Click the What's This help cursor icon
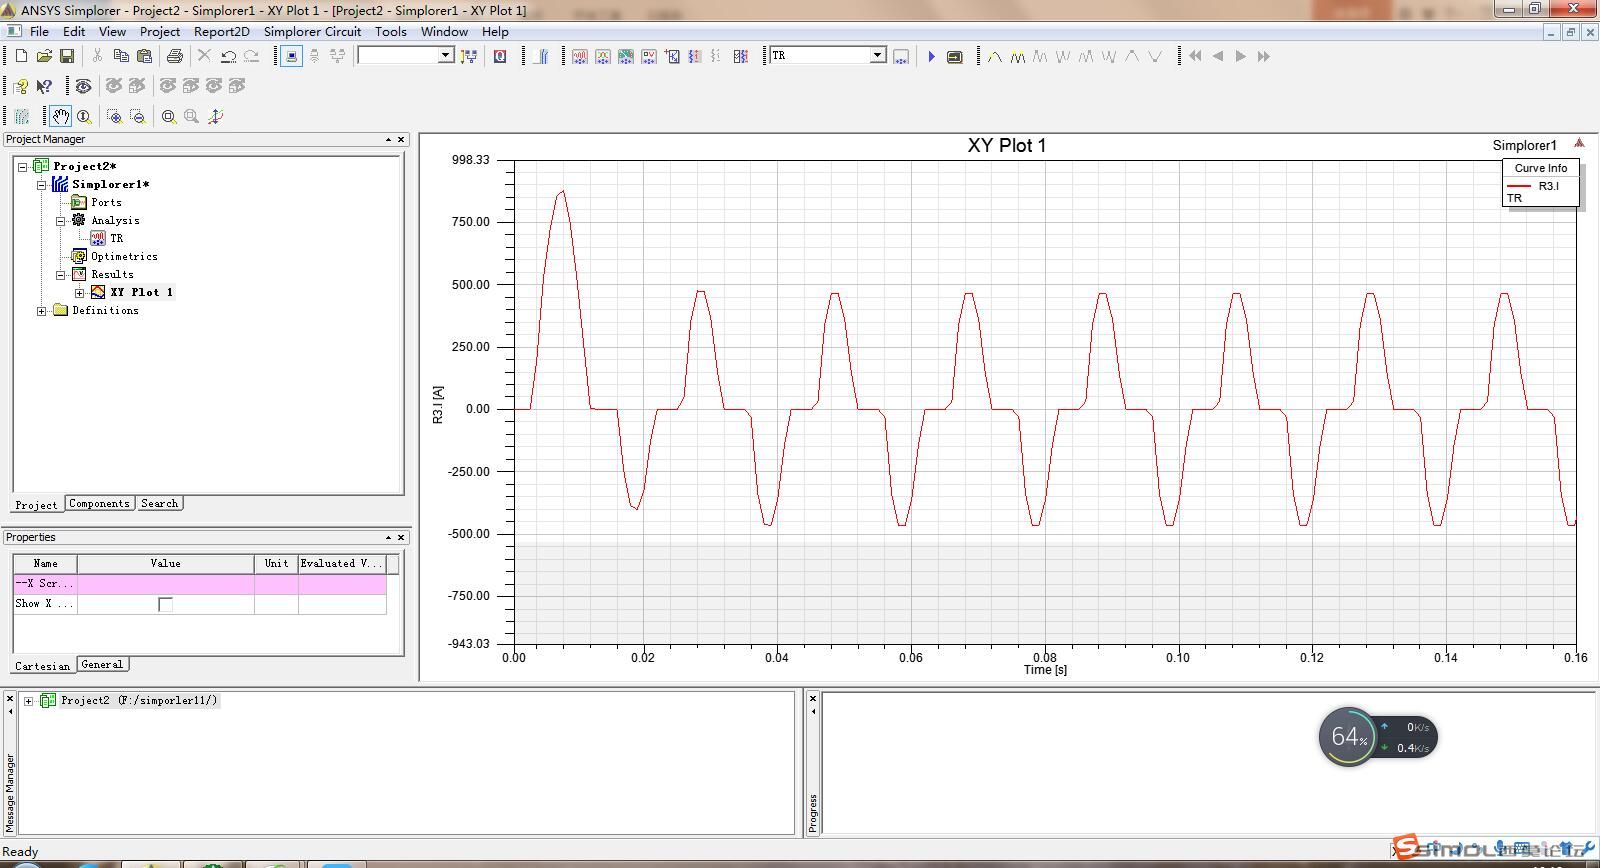 (44, 86)
